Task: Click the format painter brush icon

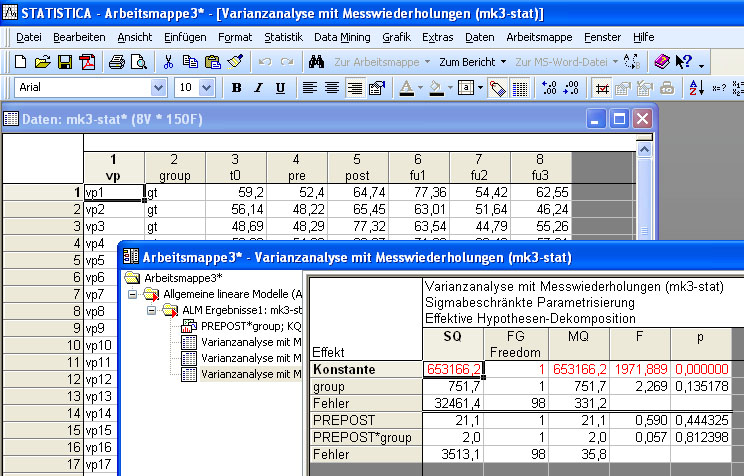Action: [x=234, y=62]
